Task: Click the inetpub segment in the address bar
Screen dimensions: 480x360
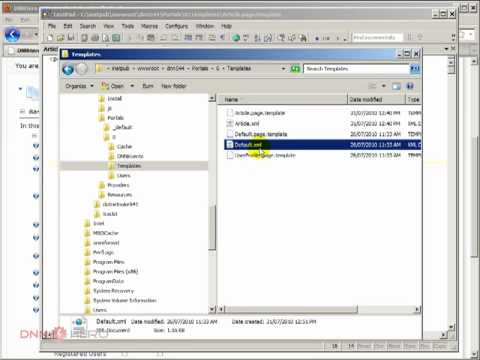Action: [x=120, y=68]
